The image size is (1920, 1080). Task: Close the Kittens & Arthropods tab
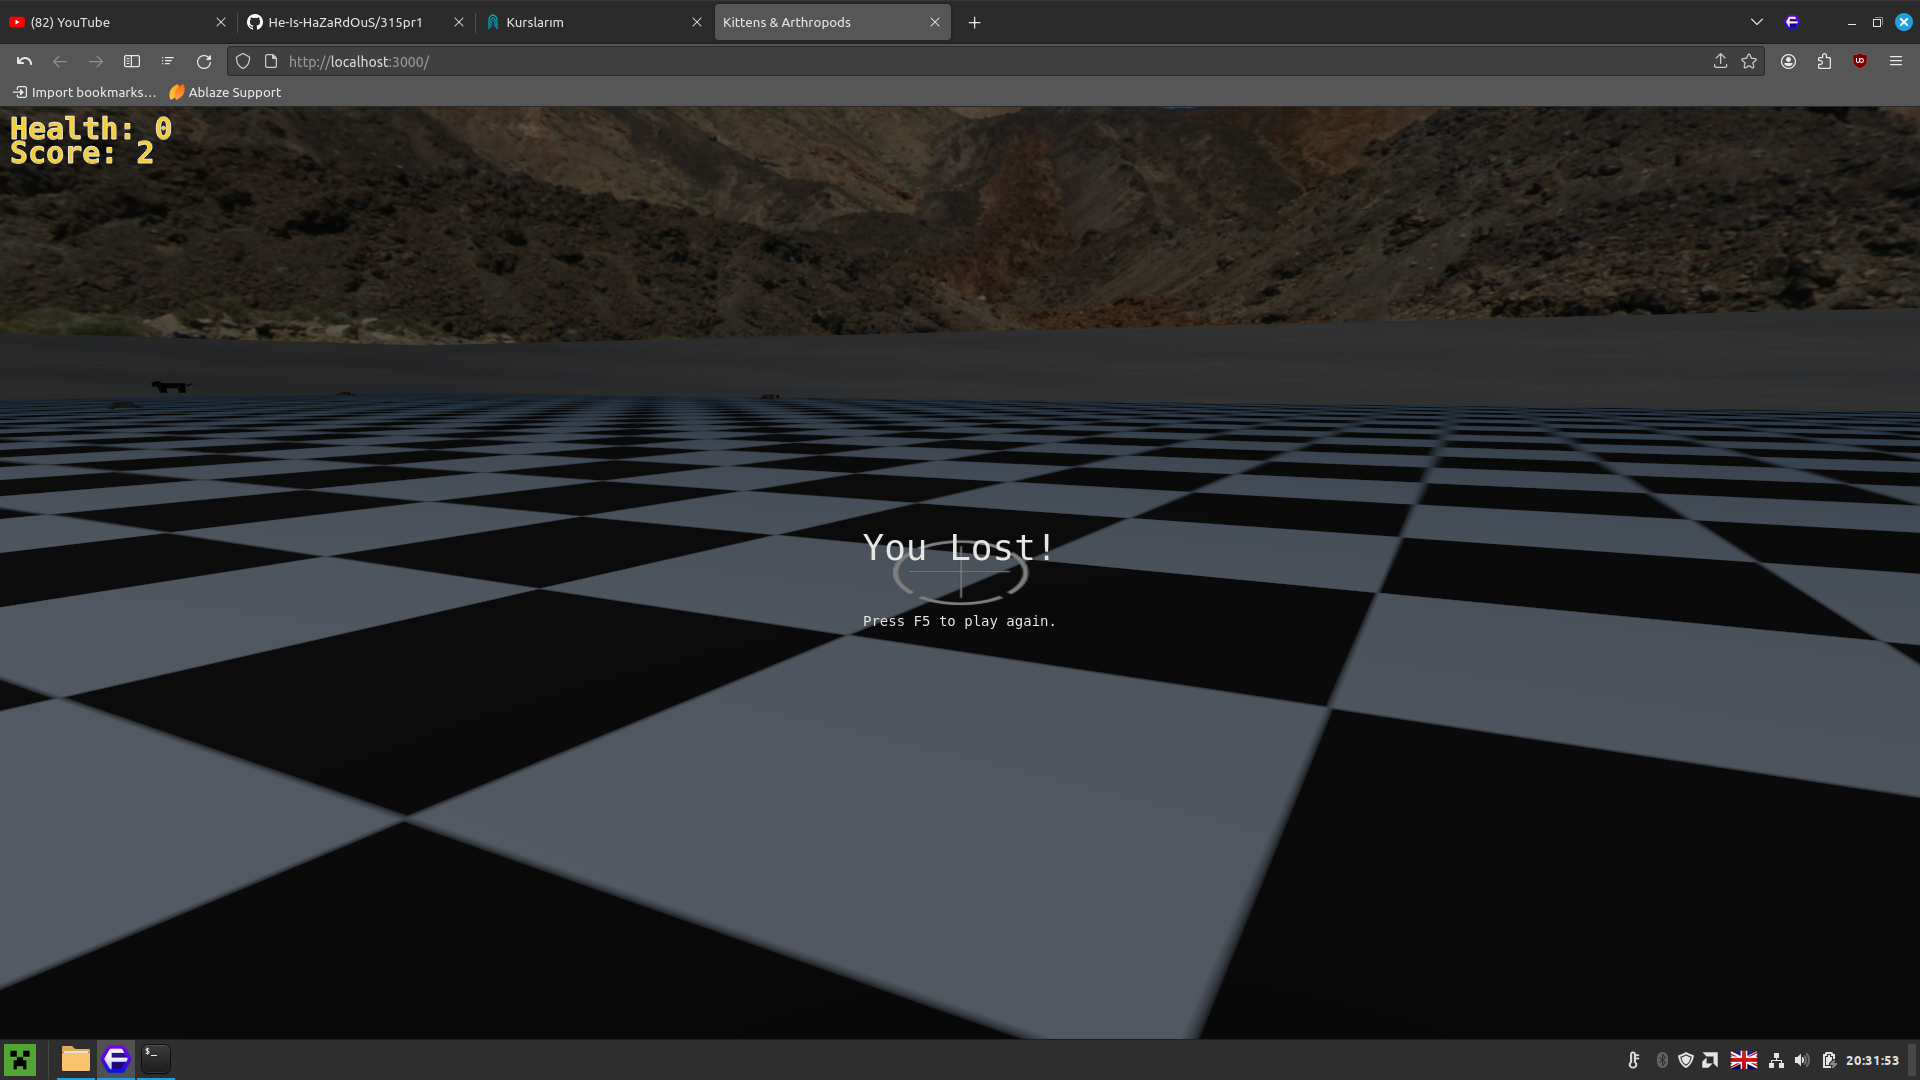point(935,22)
